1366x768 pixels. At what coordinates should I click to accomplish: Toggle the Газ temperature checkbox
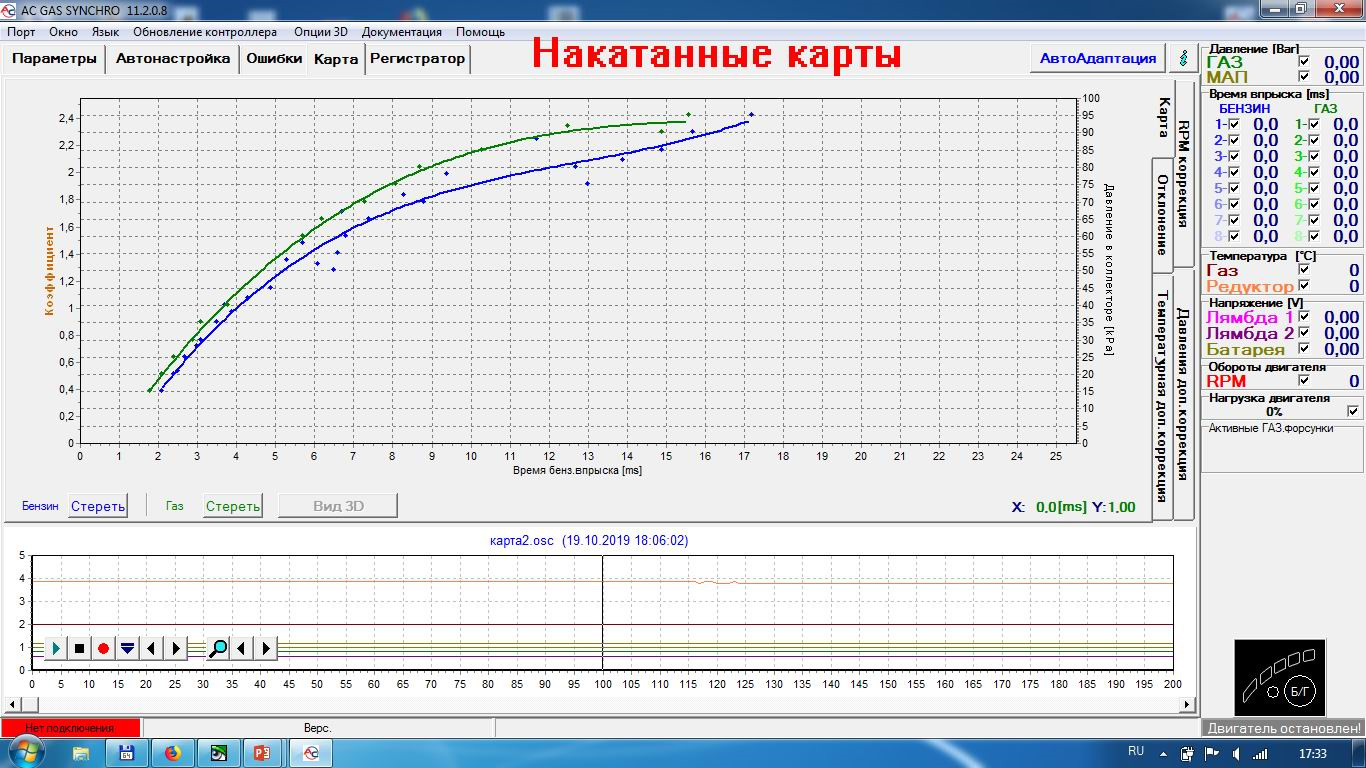click(x=1304, y=270)
